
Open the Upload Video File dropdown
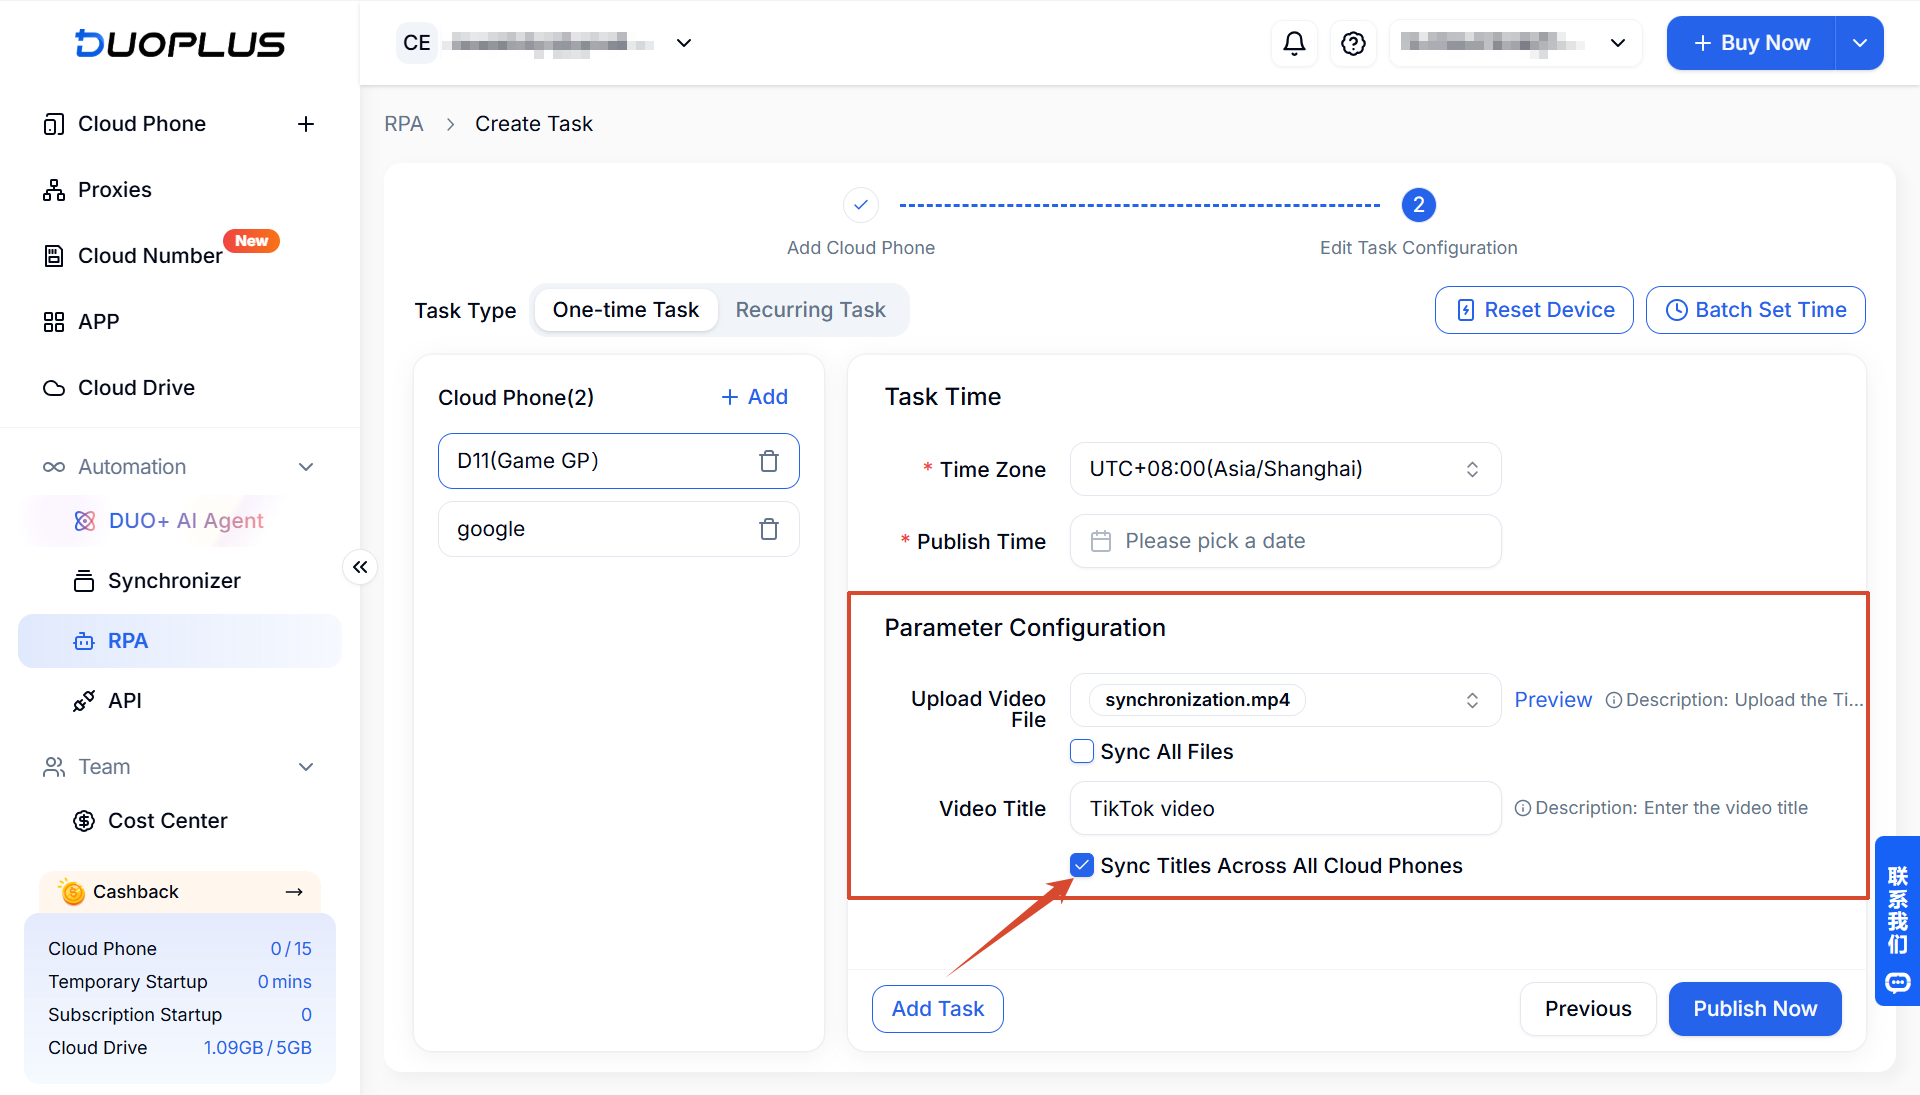click(x=1285, y=700)
